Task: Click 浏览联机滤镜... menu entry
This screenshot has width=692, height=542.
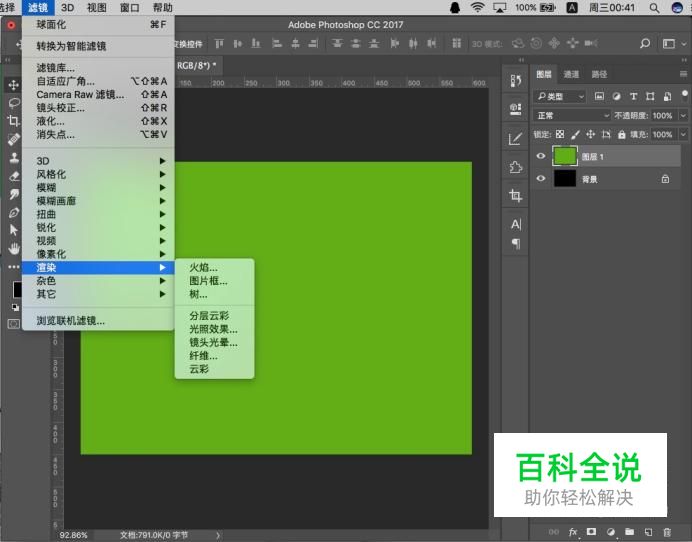Action: [x=70, y=321]
